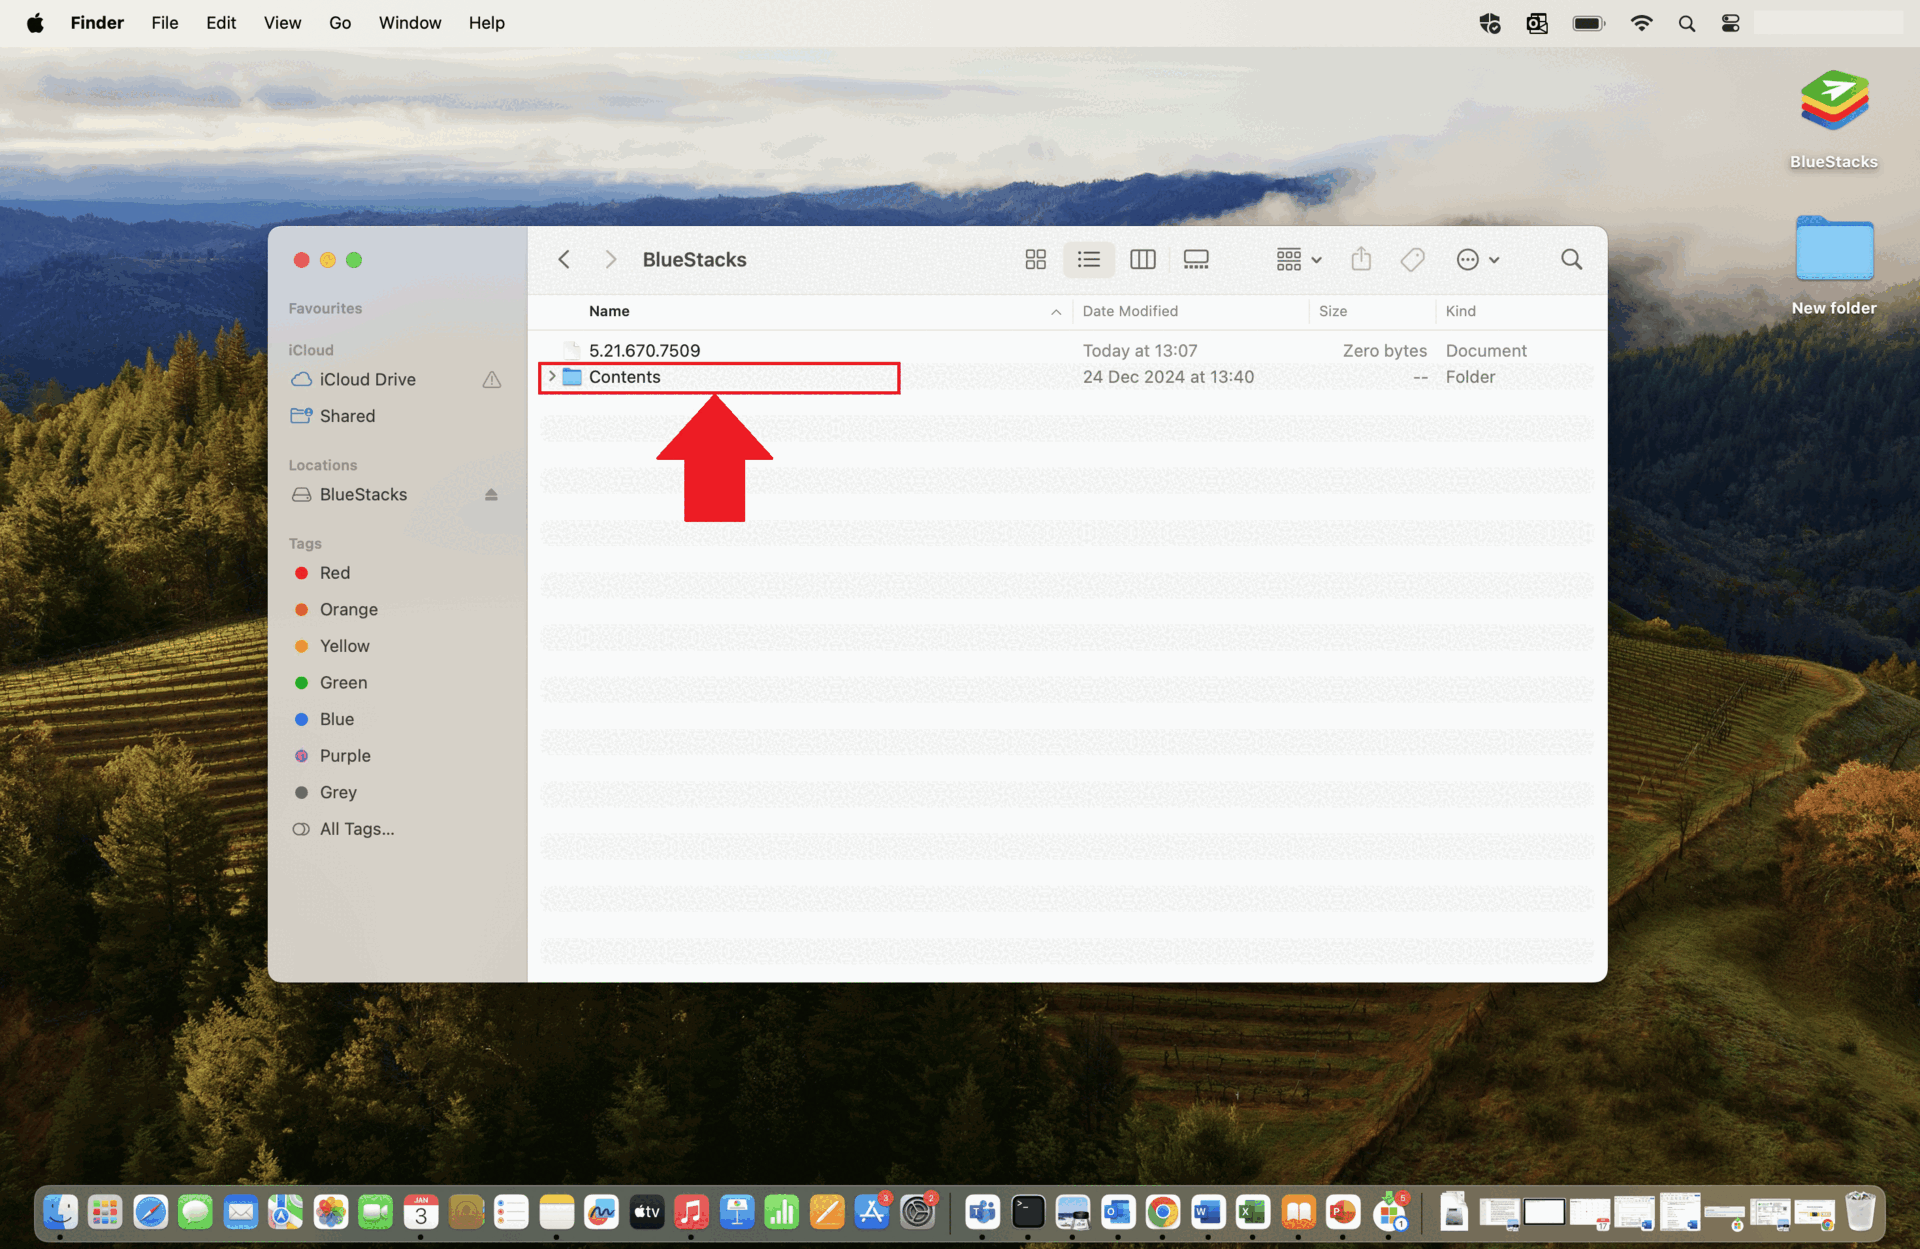Launch Apple TV from the Dock
1920x1249 pixels.
point(646,1213)
